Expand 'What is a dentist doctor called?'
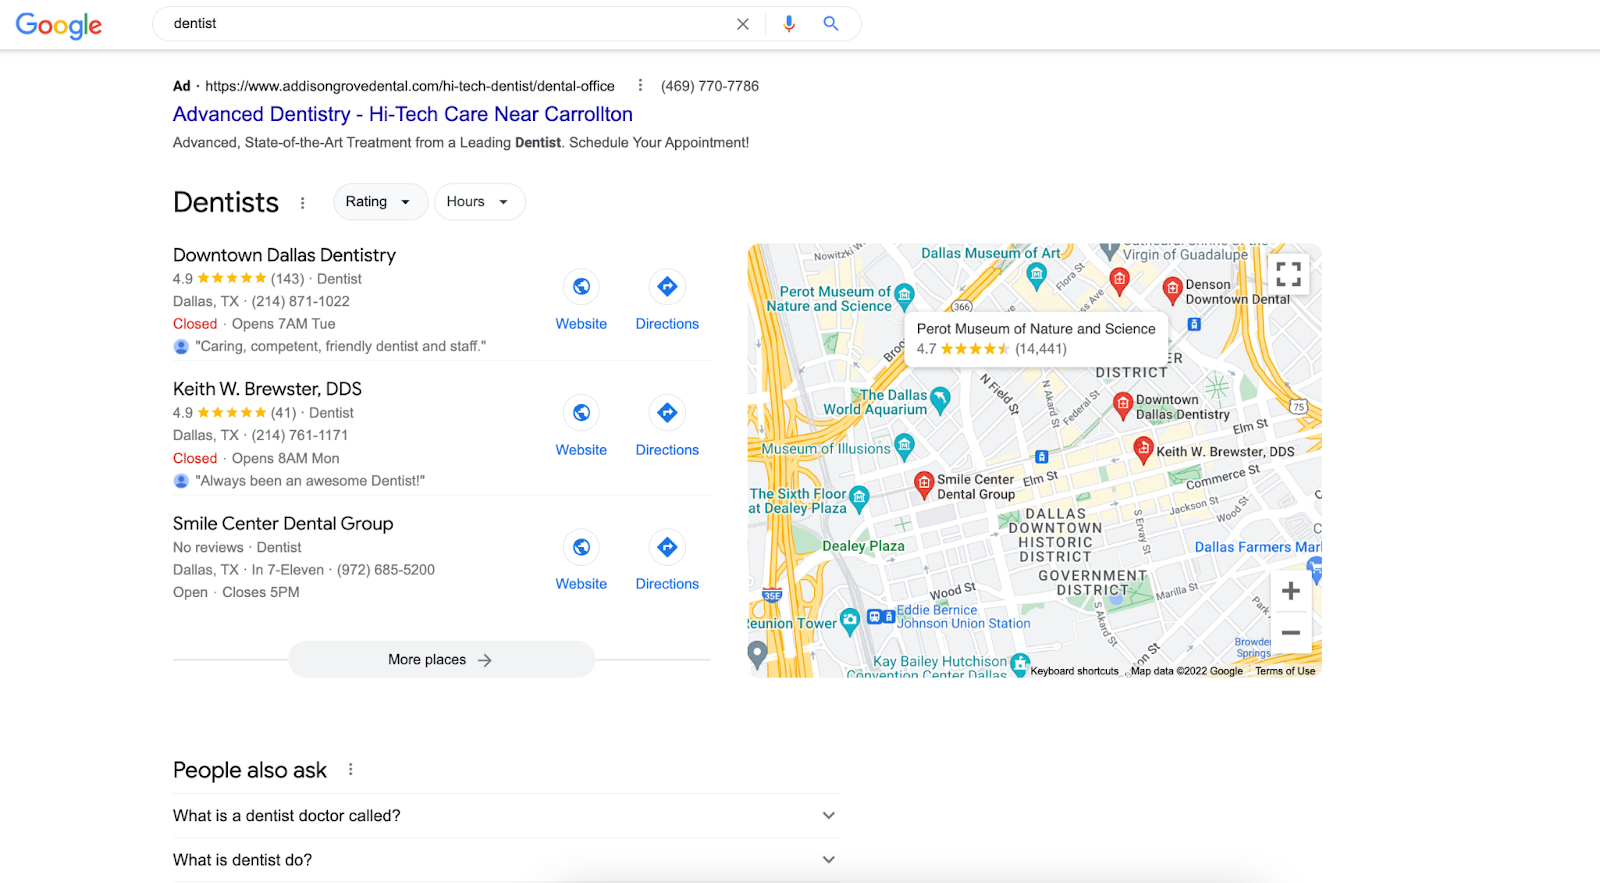 pyautogui.click(x=506, y=816)
